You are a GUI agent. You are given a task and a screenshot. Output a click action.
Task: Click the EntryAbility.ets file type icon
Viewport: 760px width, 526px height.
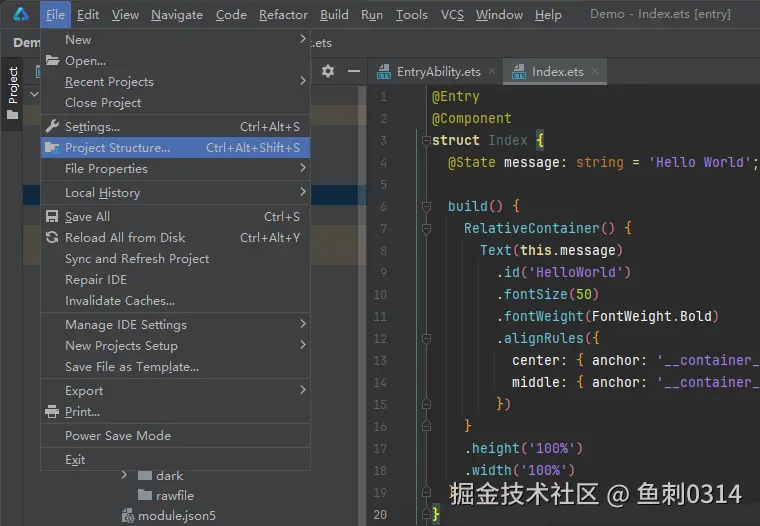pos(384,71)
